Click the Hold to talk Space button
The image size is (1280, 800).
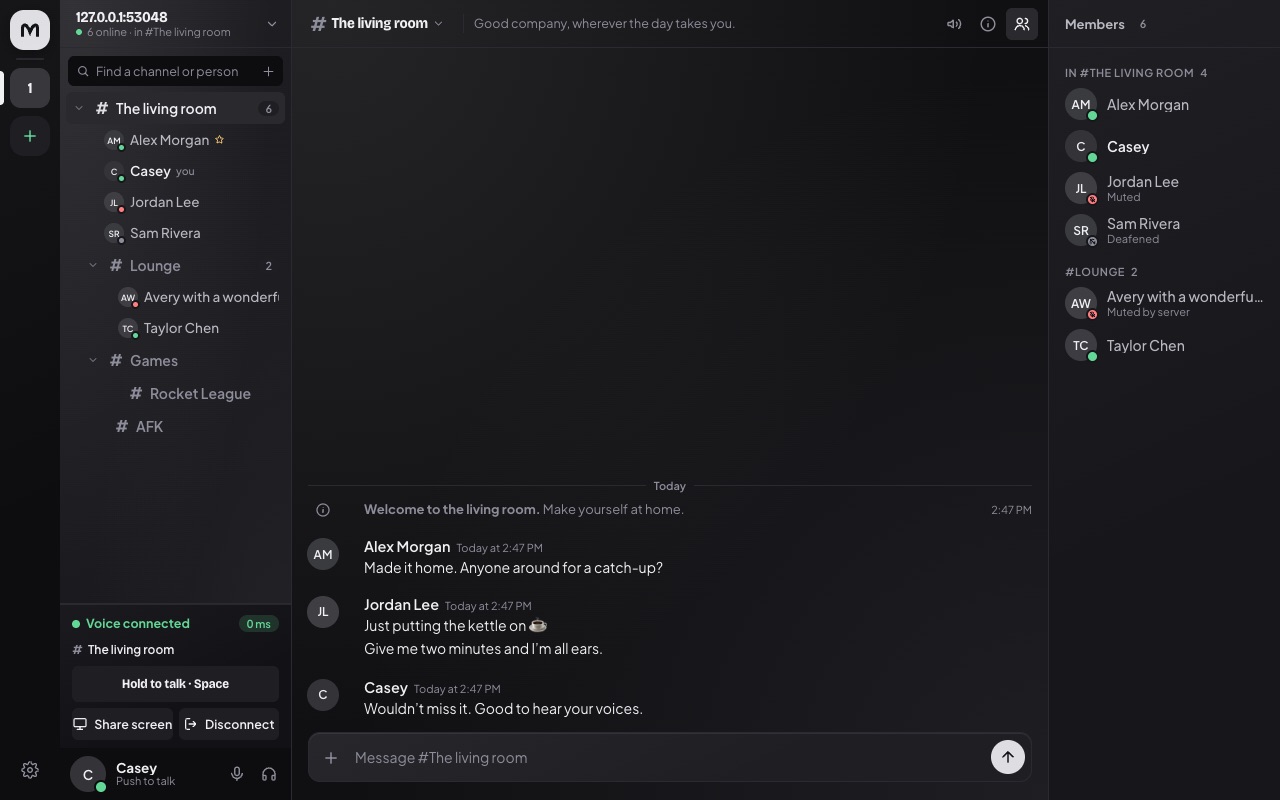coord(175,684)
